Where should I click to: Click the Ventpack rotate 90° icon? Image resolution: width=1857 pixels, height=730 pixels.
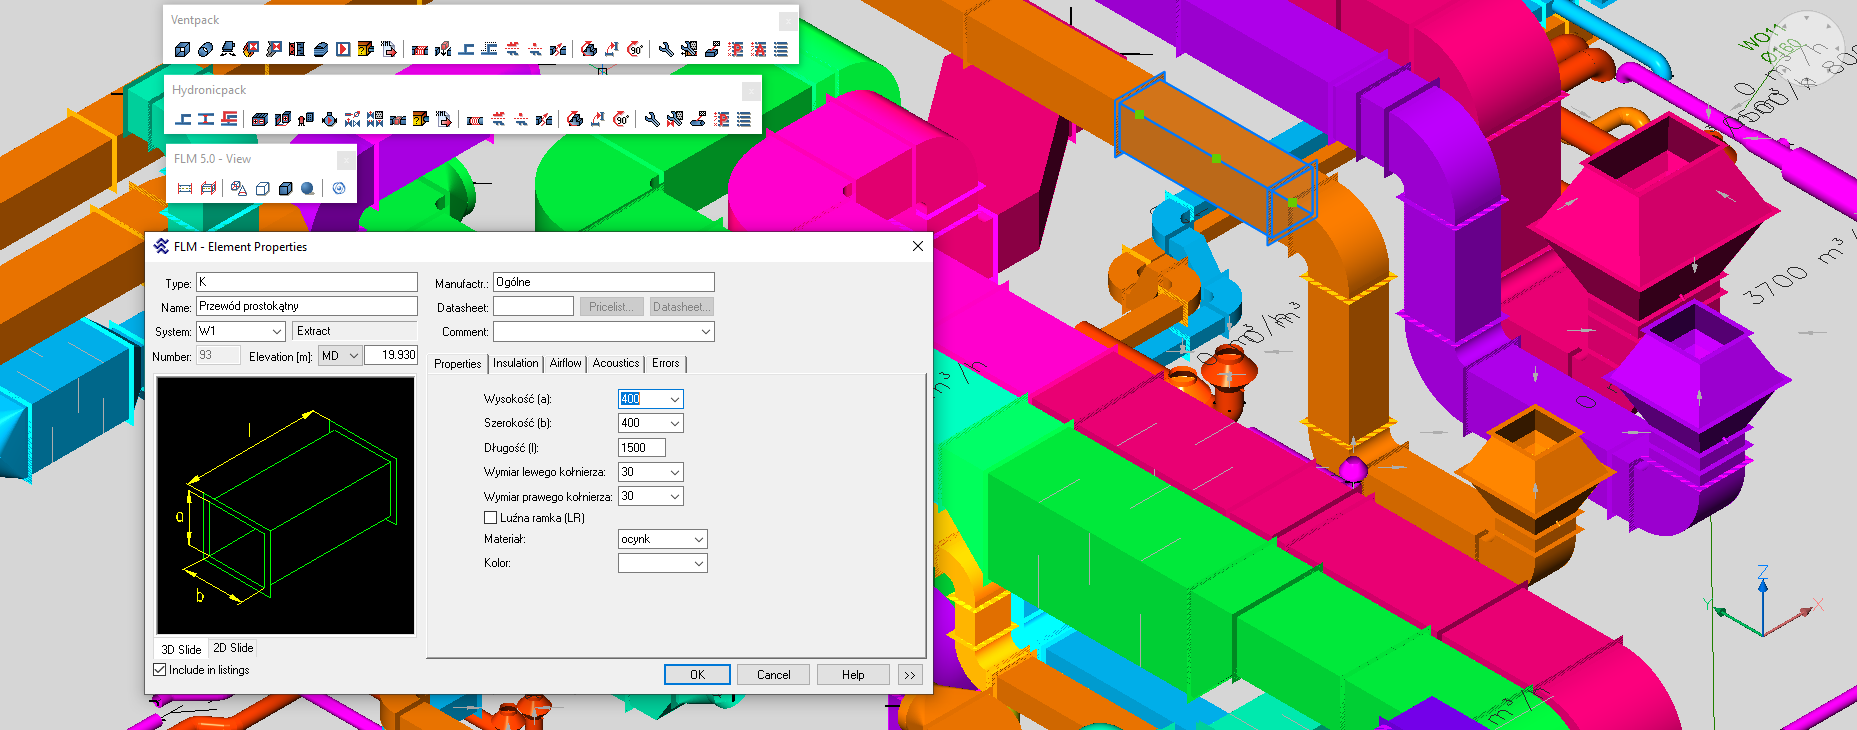635,49
